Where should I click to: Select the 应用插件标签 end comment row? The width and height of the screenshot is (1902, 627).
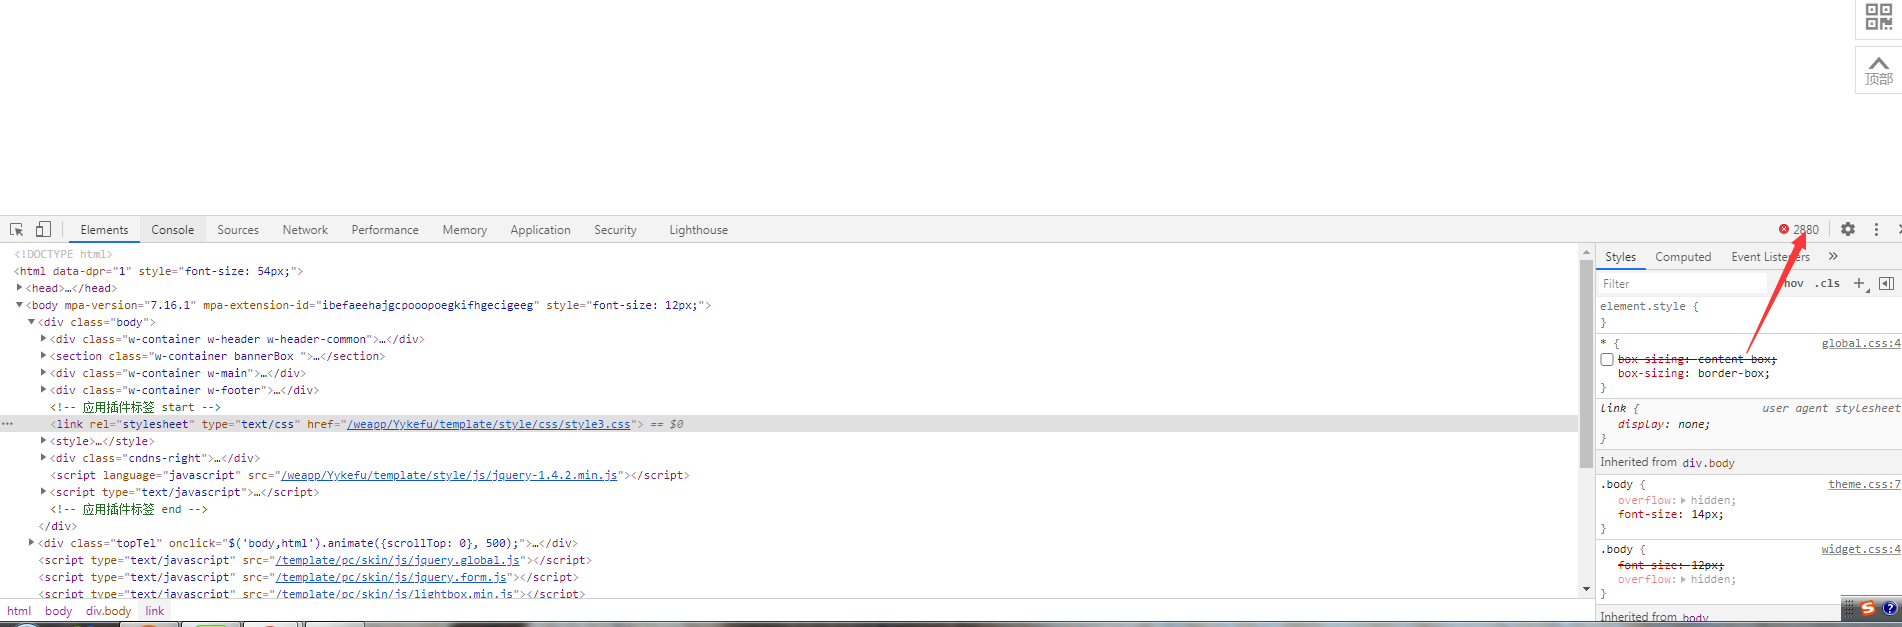[790, 509]
